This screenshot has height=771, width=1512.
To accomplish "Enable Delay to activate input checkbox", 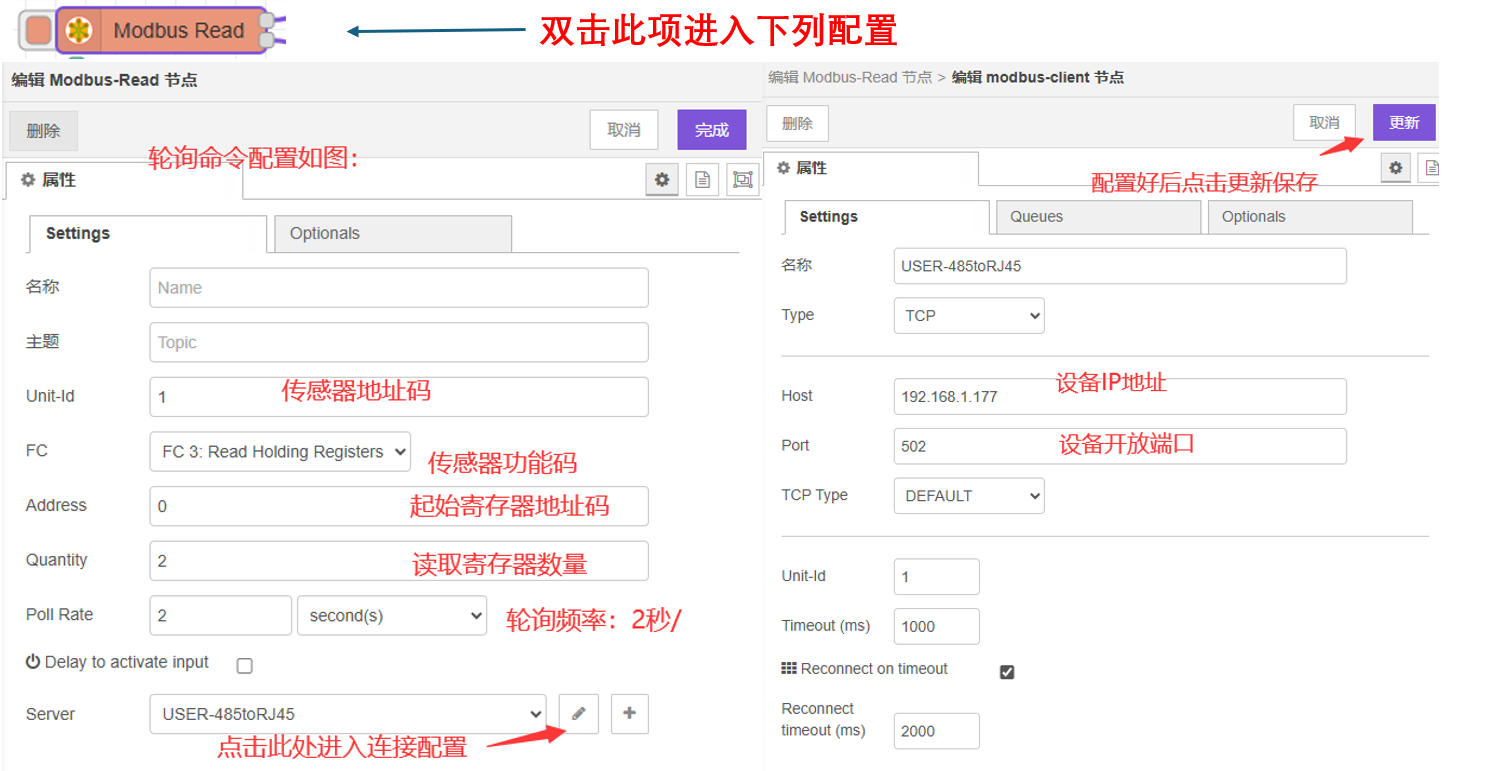I will point(244,665).
